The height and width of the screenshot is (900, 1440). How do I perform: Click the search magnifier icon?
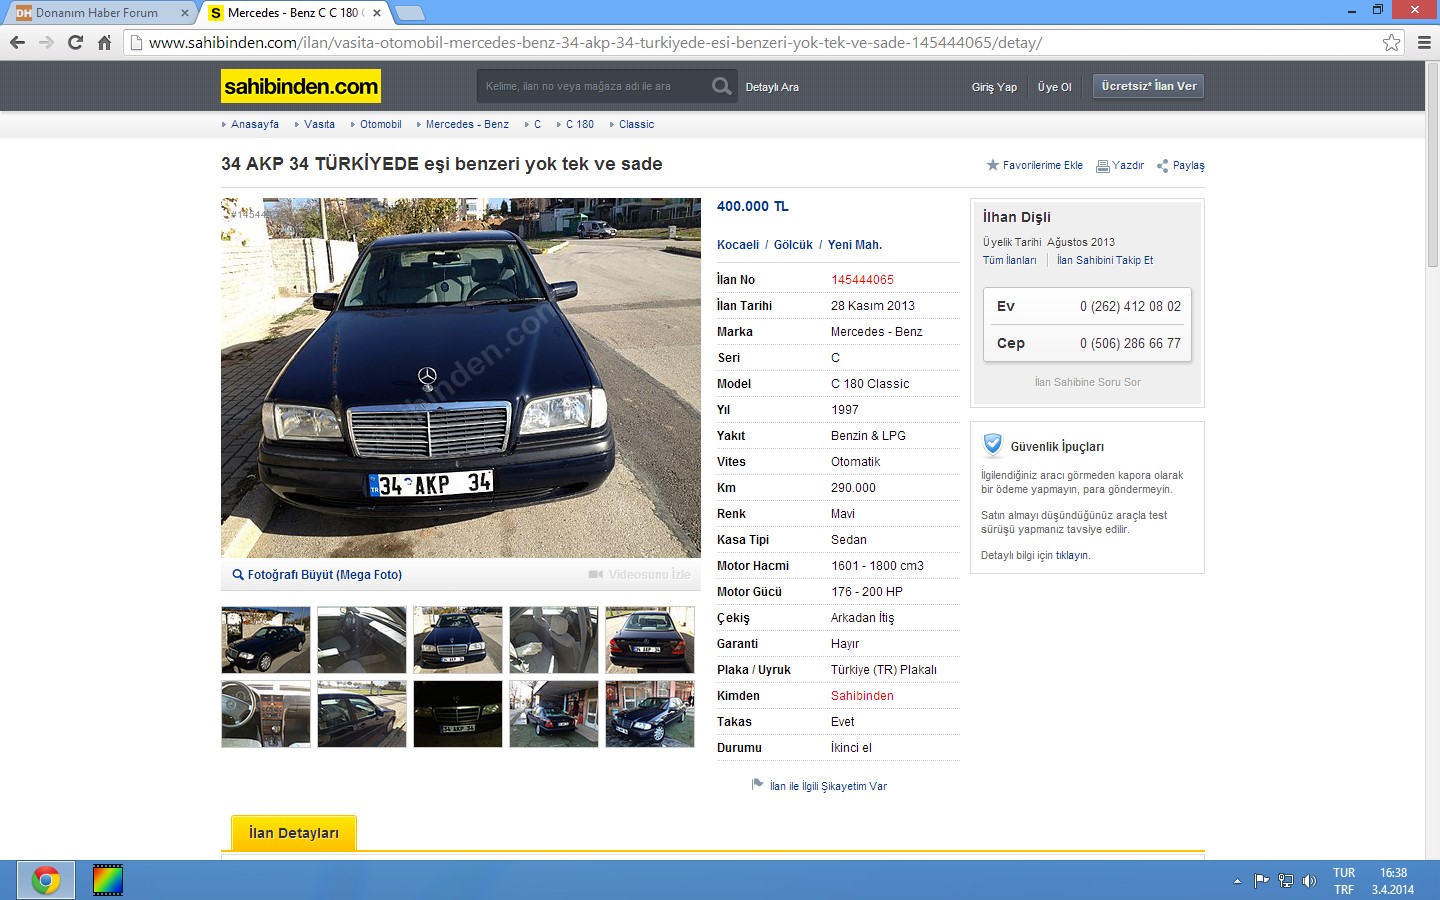(x=721, y=86)
